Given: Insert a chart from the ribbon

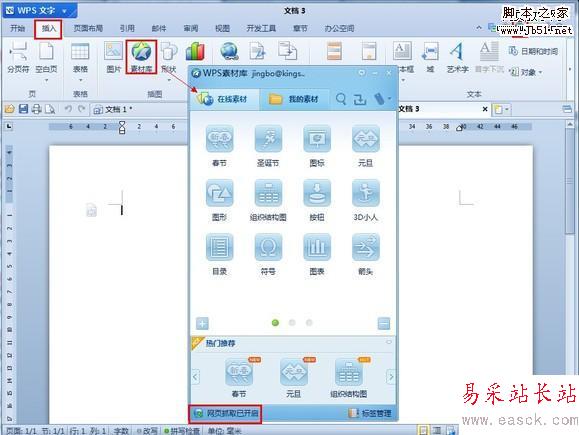Looking at the screenshot, I should click(195, 51).
